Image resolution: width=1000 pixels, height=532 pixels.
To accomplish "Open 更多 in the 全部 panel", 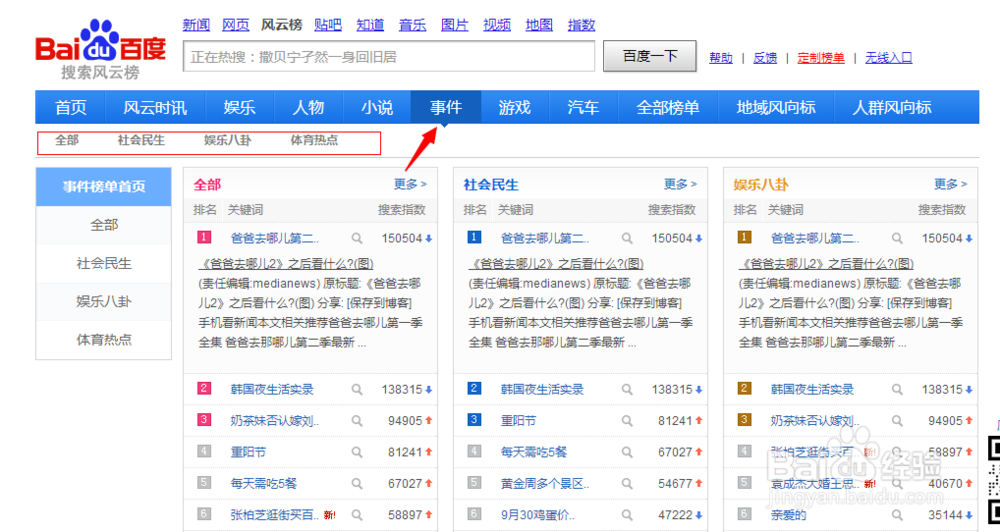I will coord(410,184).
